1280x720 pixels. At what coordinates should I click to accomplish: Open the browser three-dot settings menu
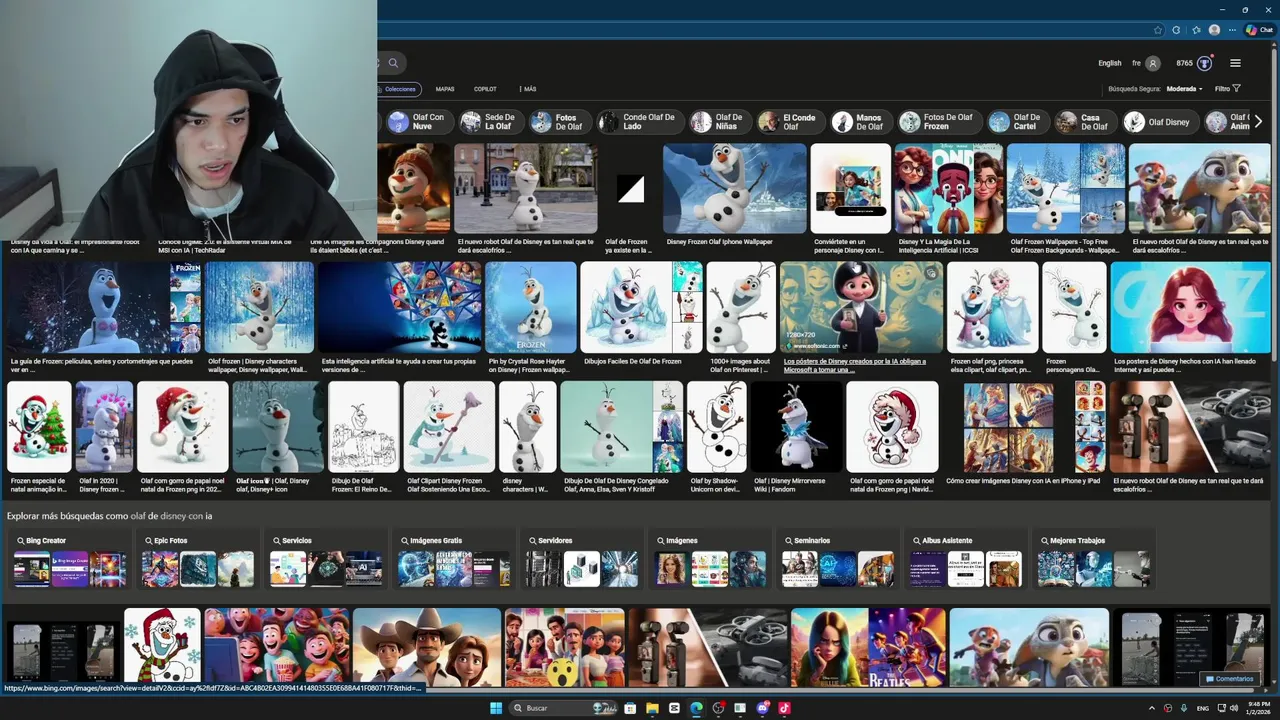1233,30
